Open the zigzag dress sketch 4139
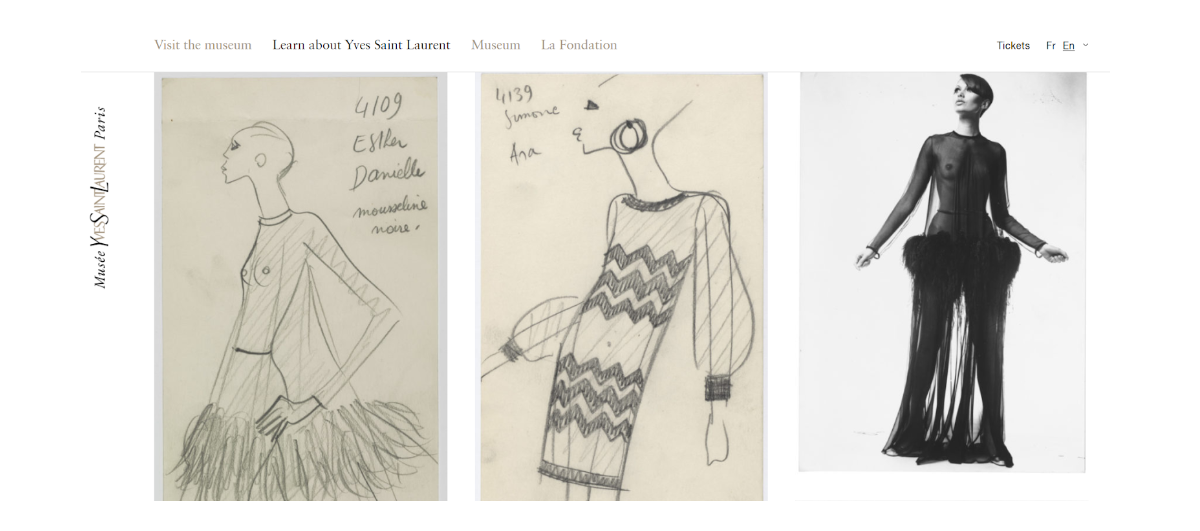 tap(621, 290)
